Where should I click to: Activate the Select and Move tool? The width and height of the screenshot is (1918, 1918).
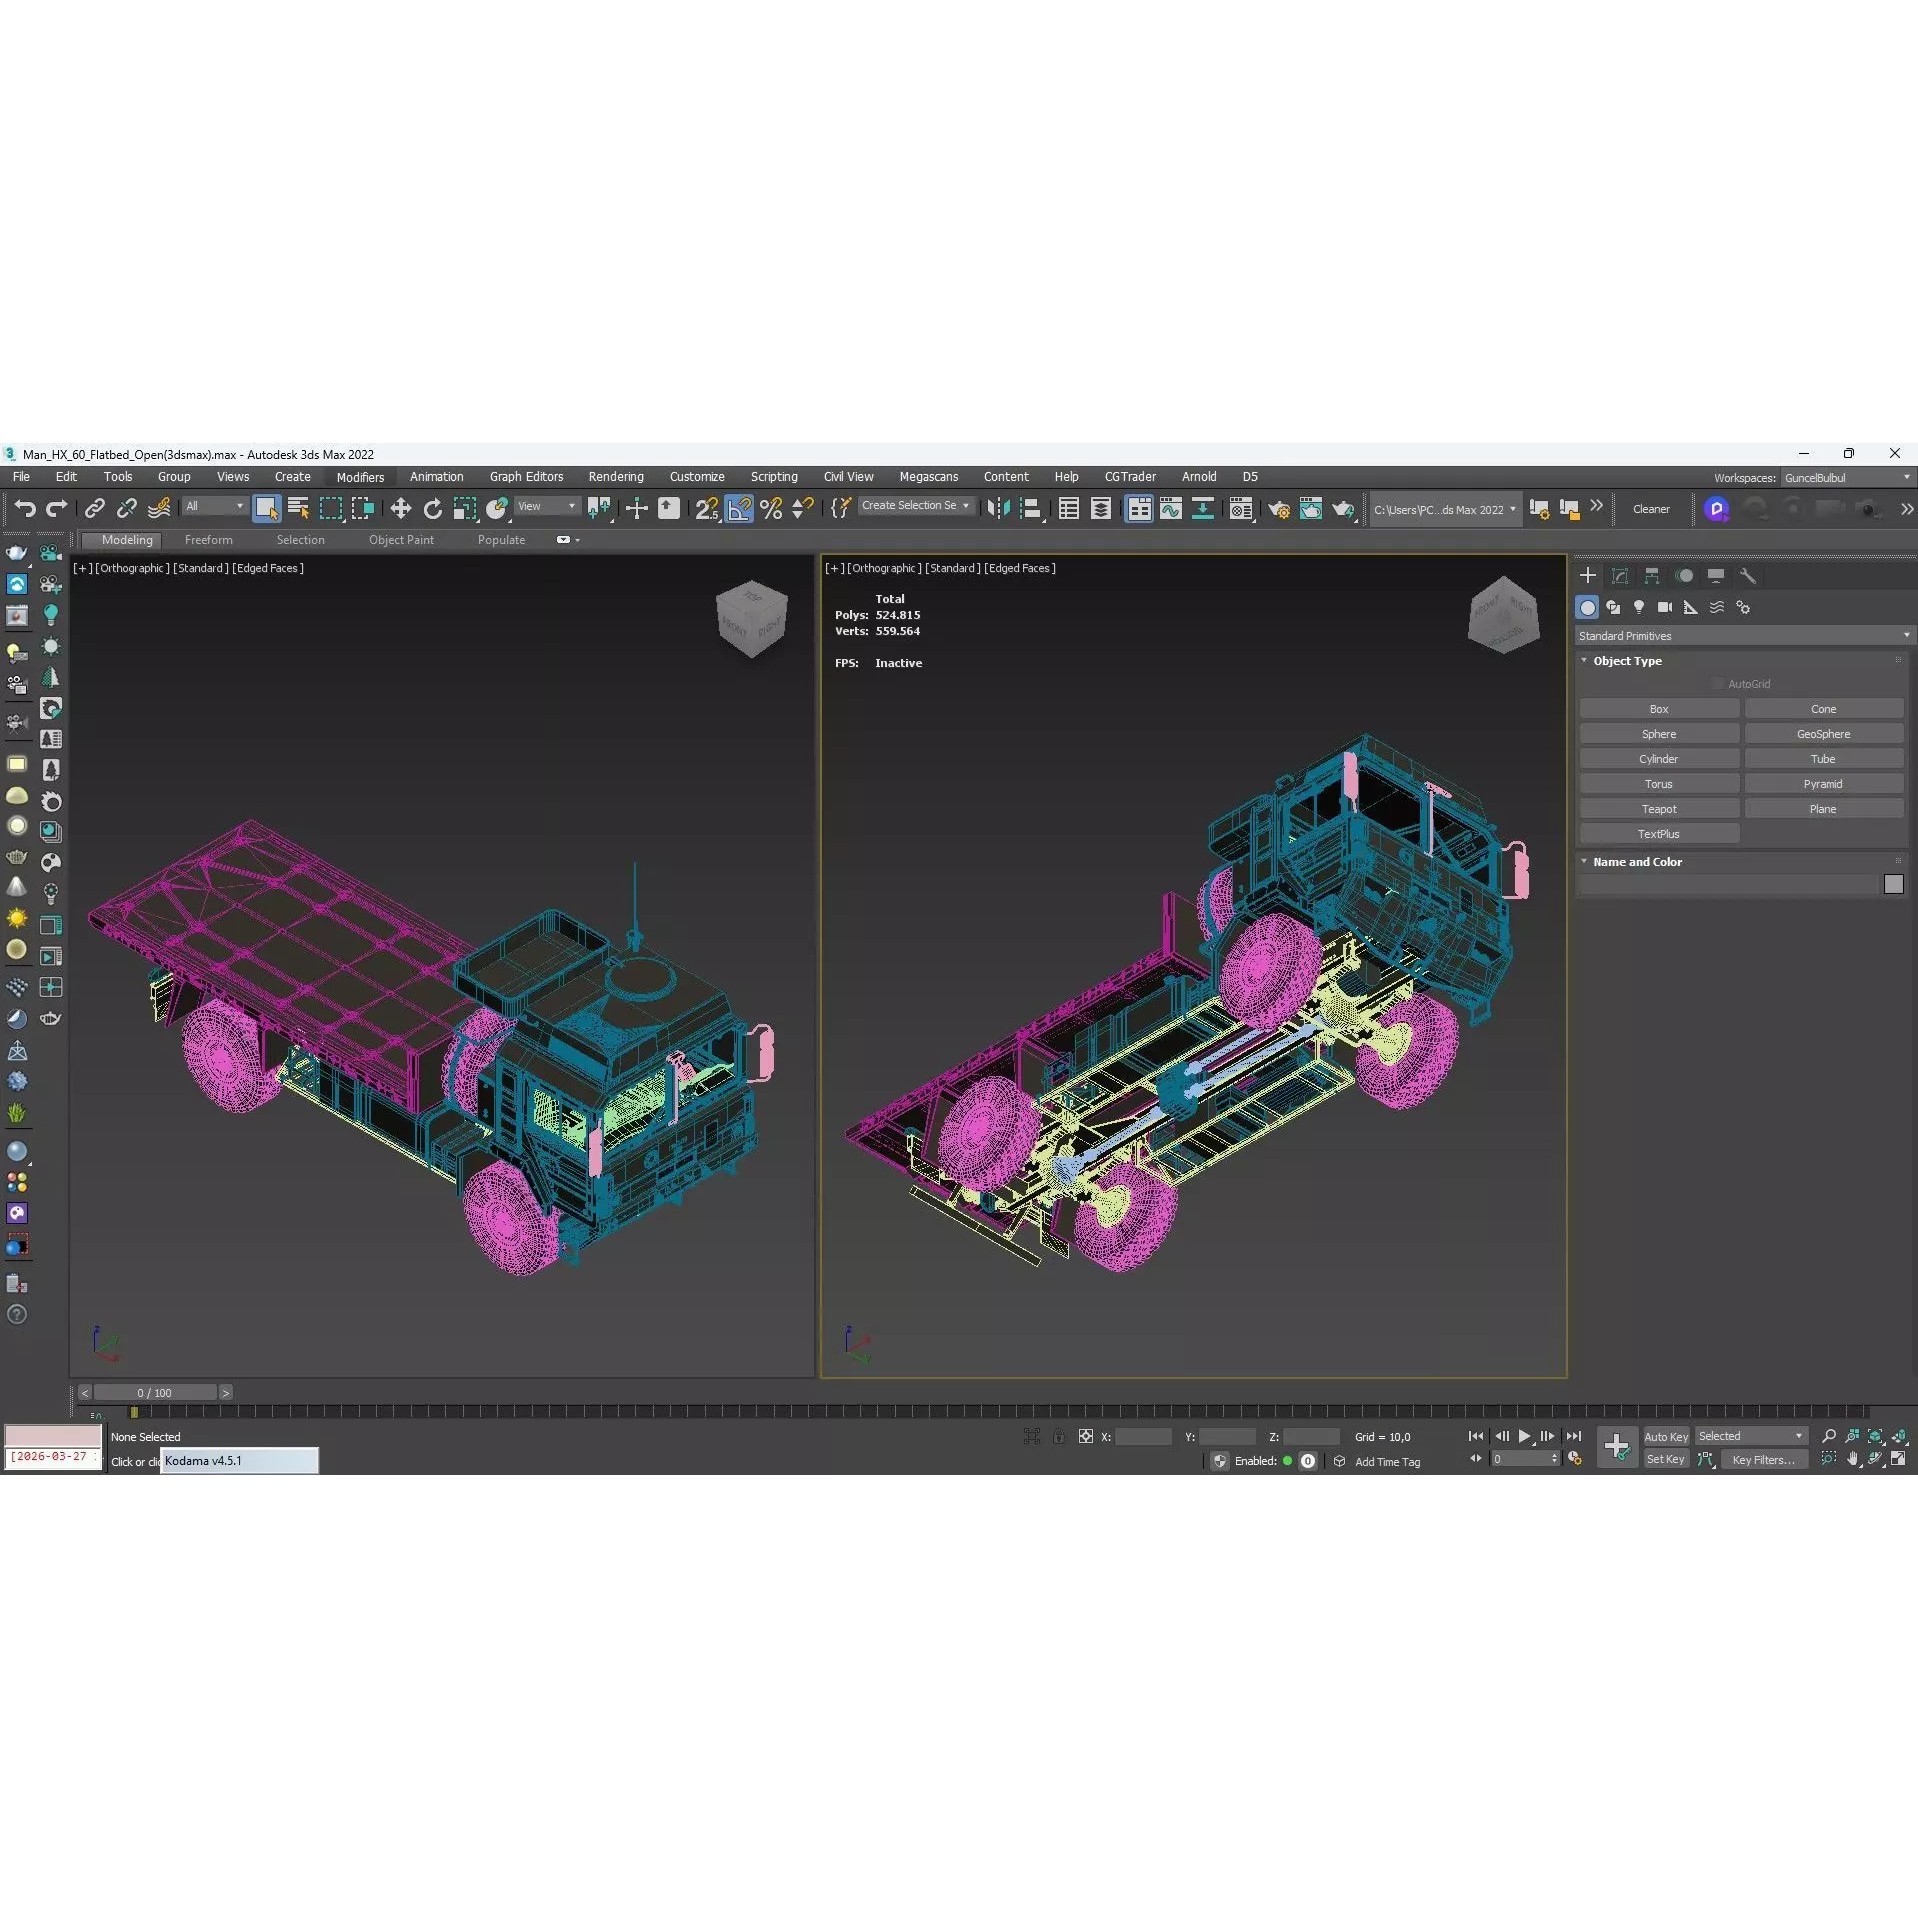point(400,509)
